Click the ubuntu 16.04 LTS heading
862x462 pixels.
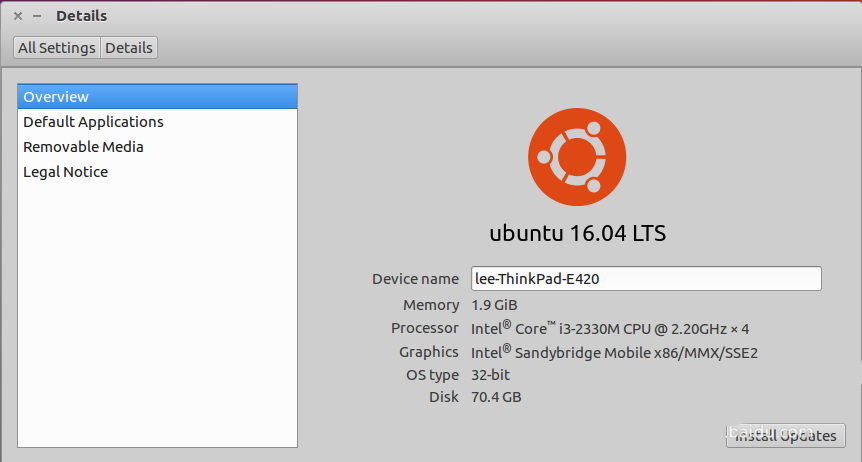pyautogui.click(x=577, y=234)
